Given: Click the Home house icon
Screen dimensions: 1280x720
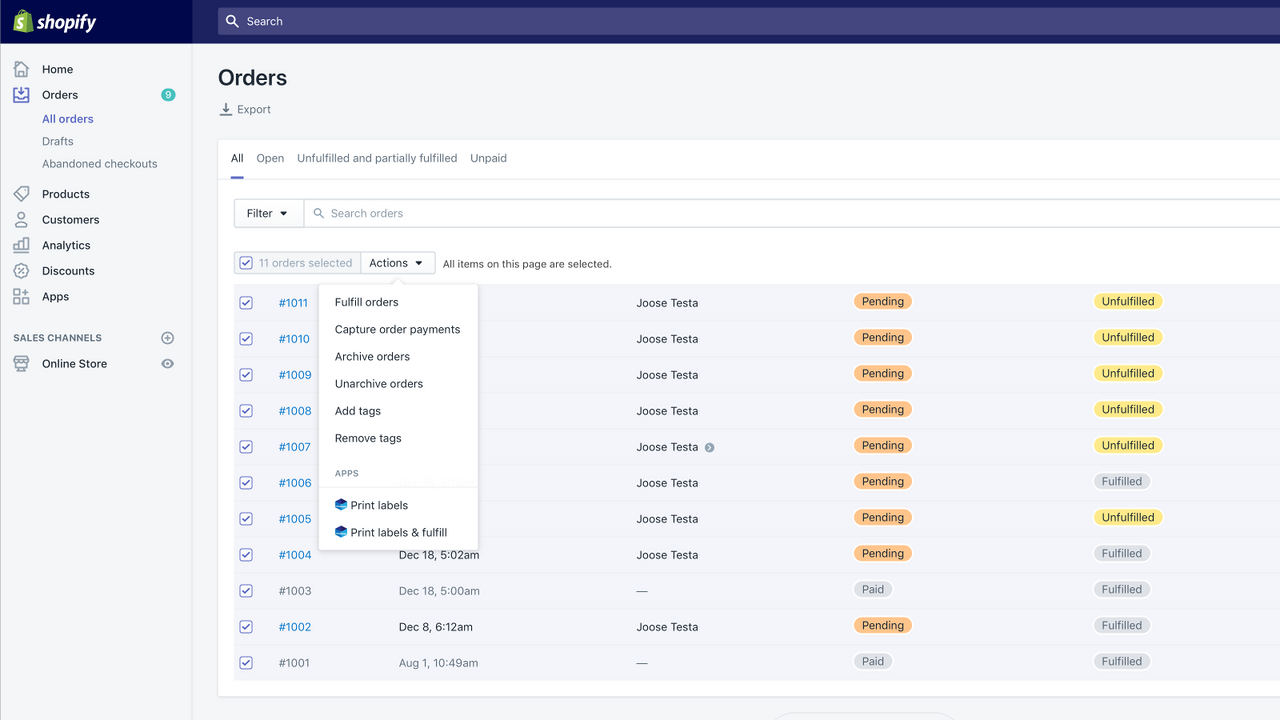Looking at the screenshot, I should (x=21, y=69).
